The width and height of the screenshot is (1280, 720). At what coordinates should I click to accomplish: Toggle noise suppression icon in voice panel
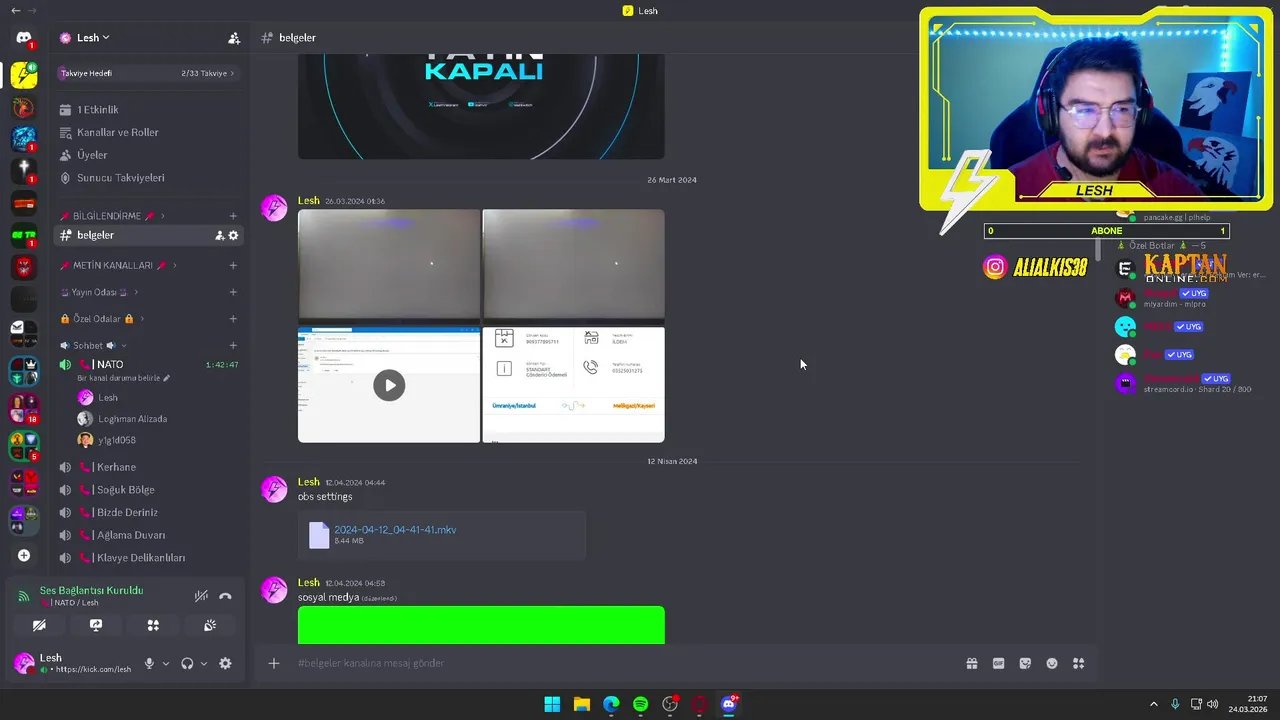point(201,596)
